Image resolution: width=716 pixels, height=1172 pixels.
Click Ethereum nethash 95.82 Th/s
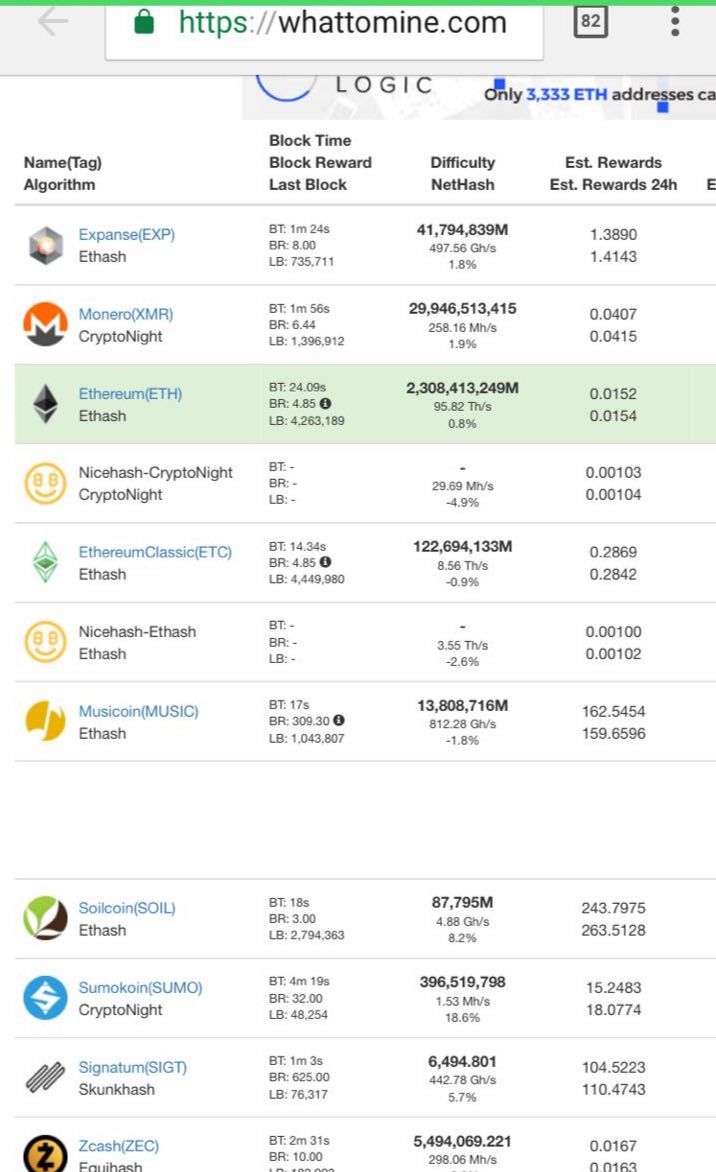pos(462,406)
